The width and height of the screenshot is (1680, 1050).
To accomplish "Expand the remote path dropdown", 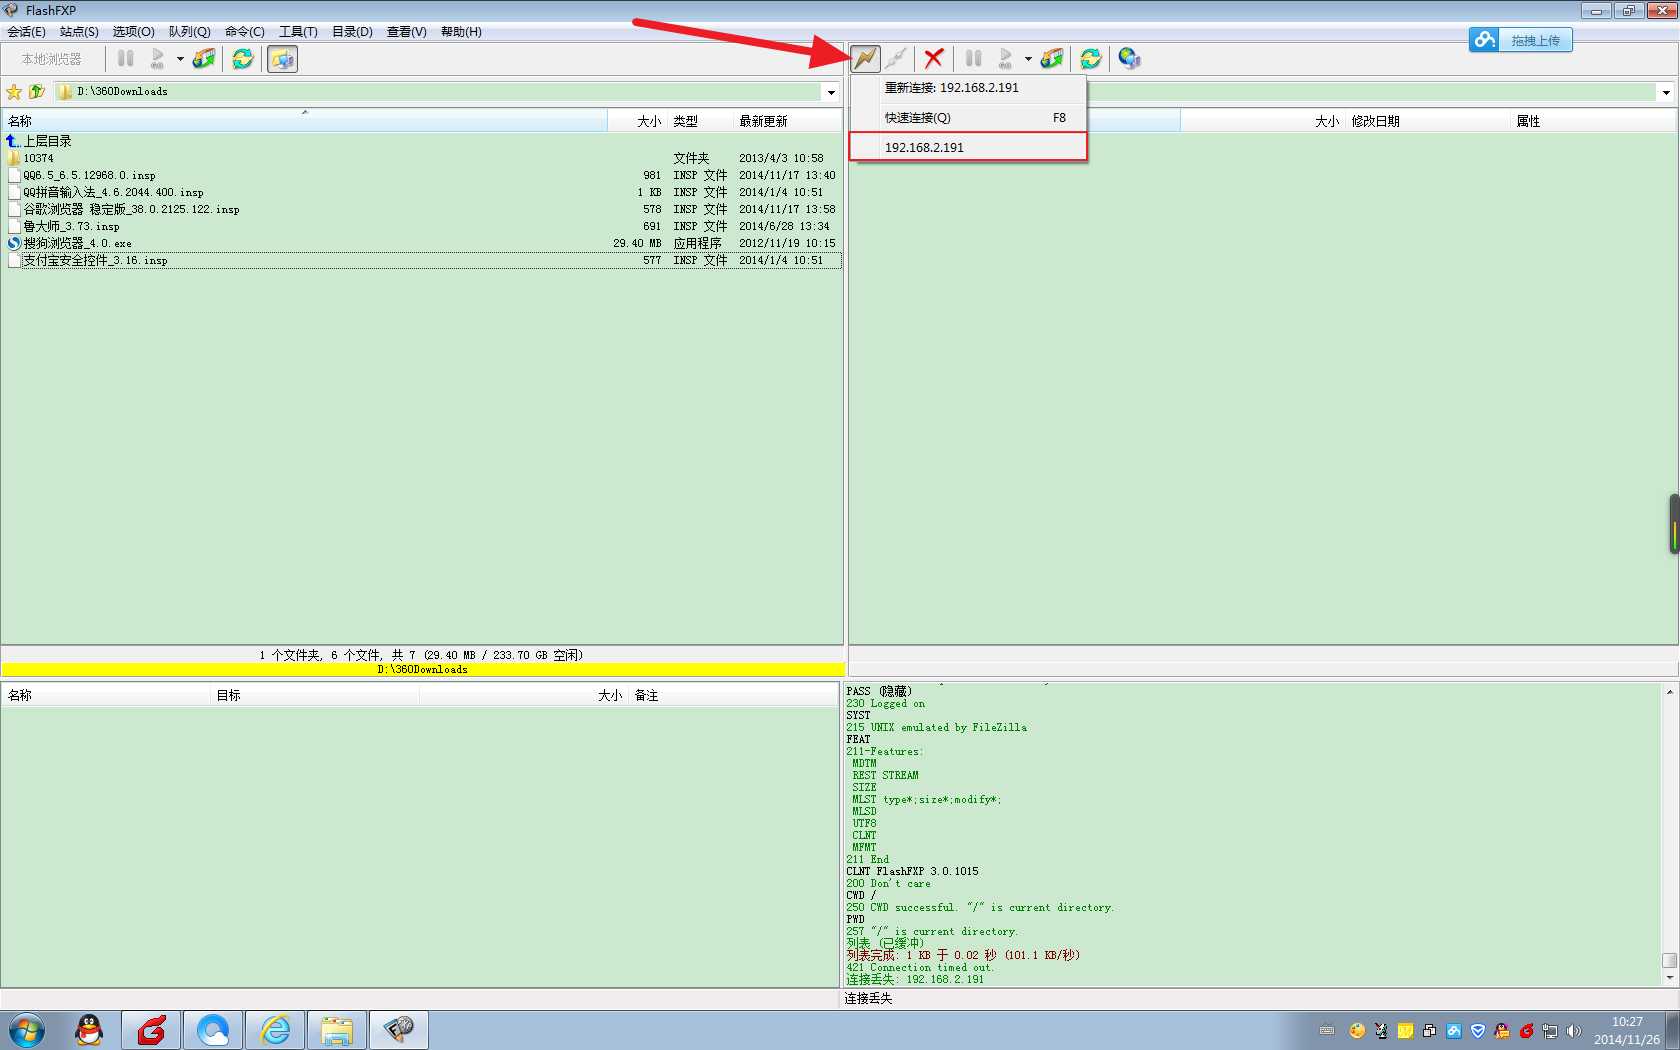I will 1665,93.
